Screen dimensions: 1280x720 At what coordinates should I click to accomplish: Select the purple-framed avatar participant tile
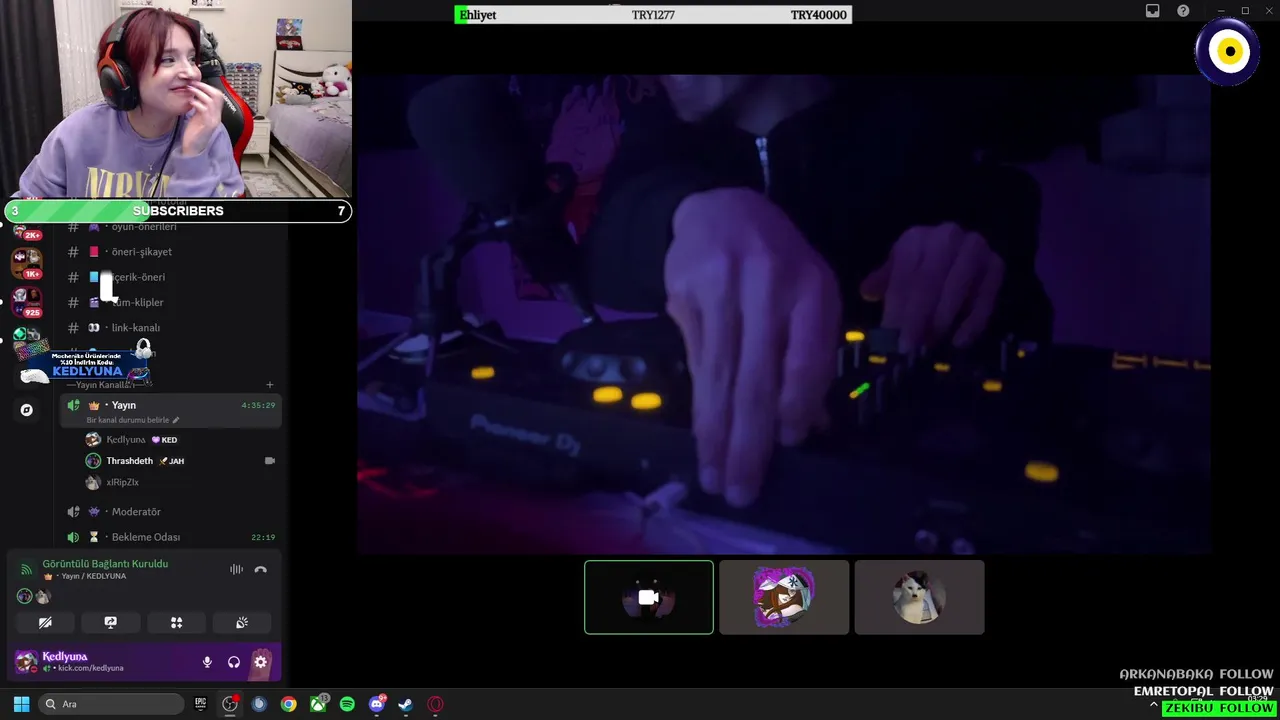pyautogui.click(x=784, y=597)
